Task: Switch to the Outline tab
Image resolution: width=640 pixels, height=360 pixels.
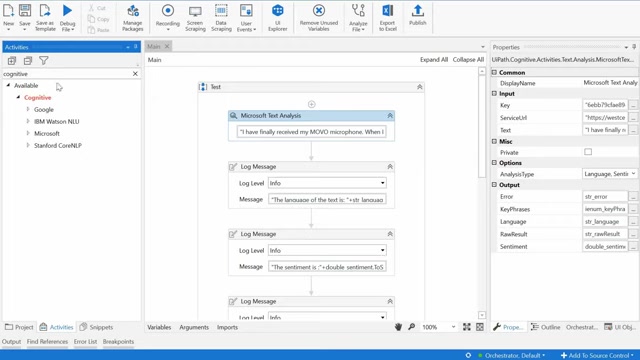Action: pos(545,327)
